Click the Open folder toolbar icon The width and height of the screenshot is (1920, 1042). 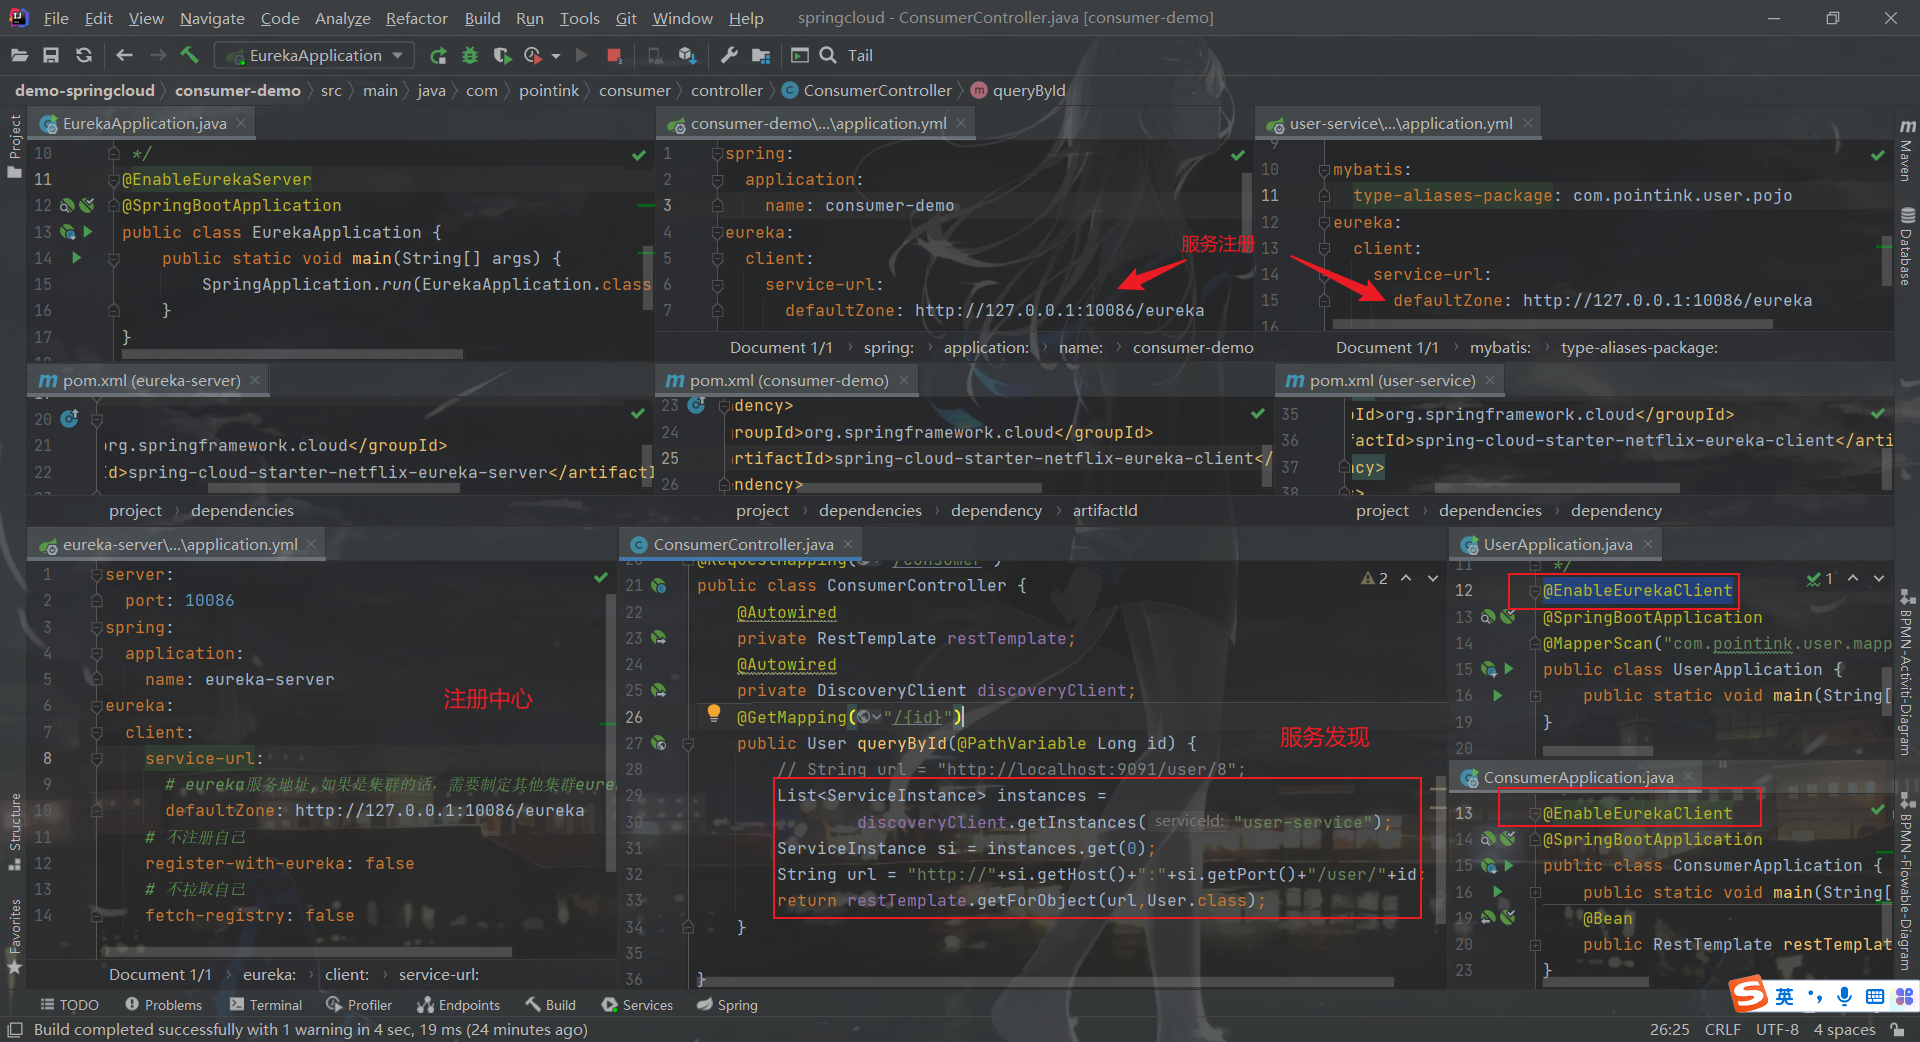point(19,56)
